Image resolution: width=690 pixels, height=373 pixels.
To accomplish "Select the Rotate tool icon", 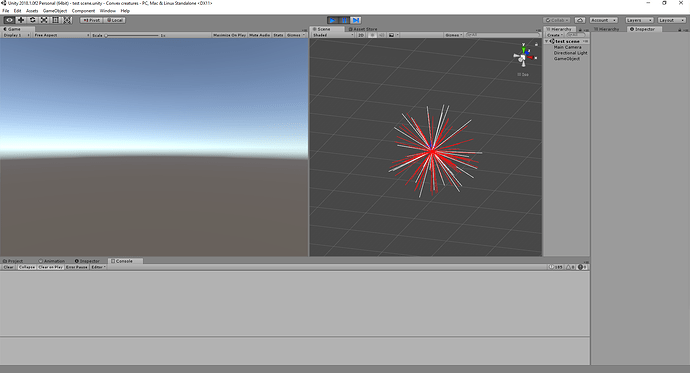I will point(32,20).
